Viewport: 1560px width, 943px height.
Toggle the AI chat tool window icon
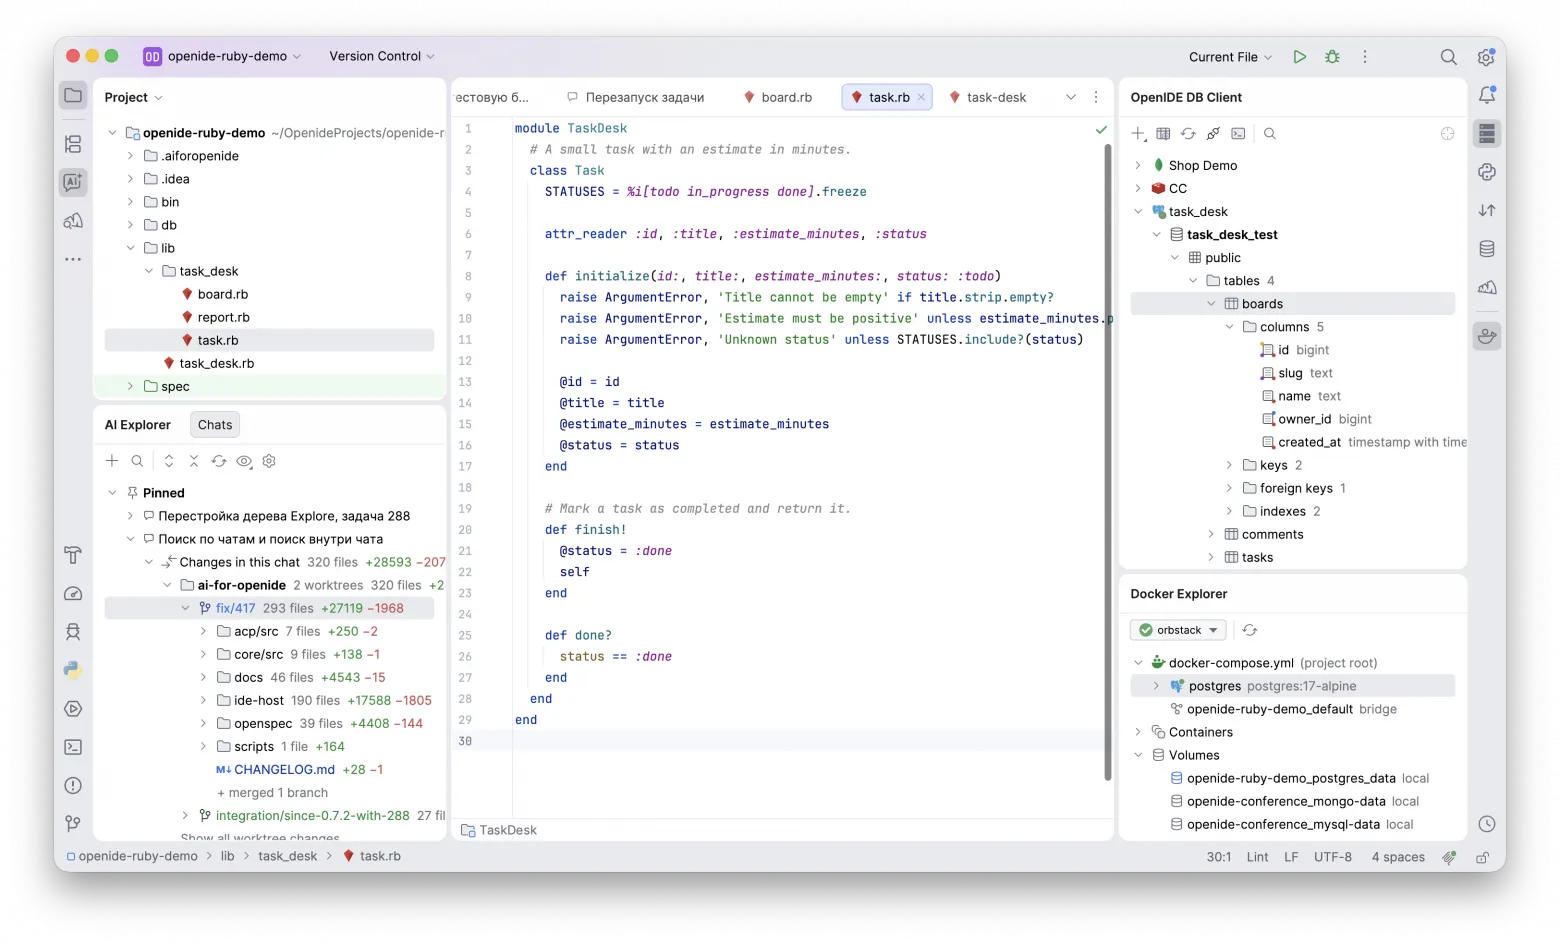pos(73,182)
